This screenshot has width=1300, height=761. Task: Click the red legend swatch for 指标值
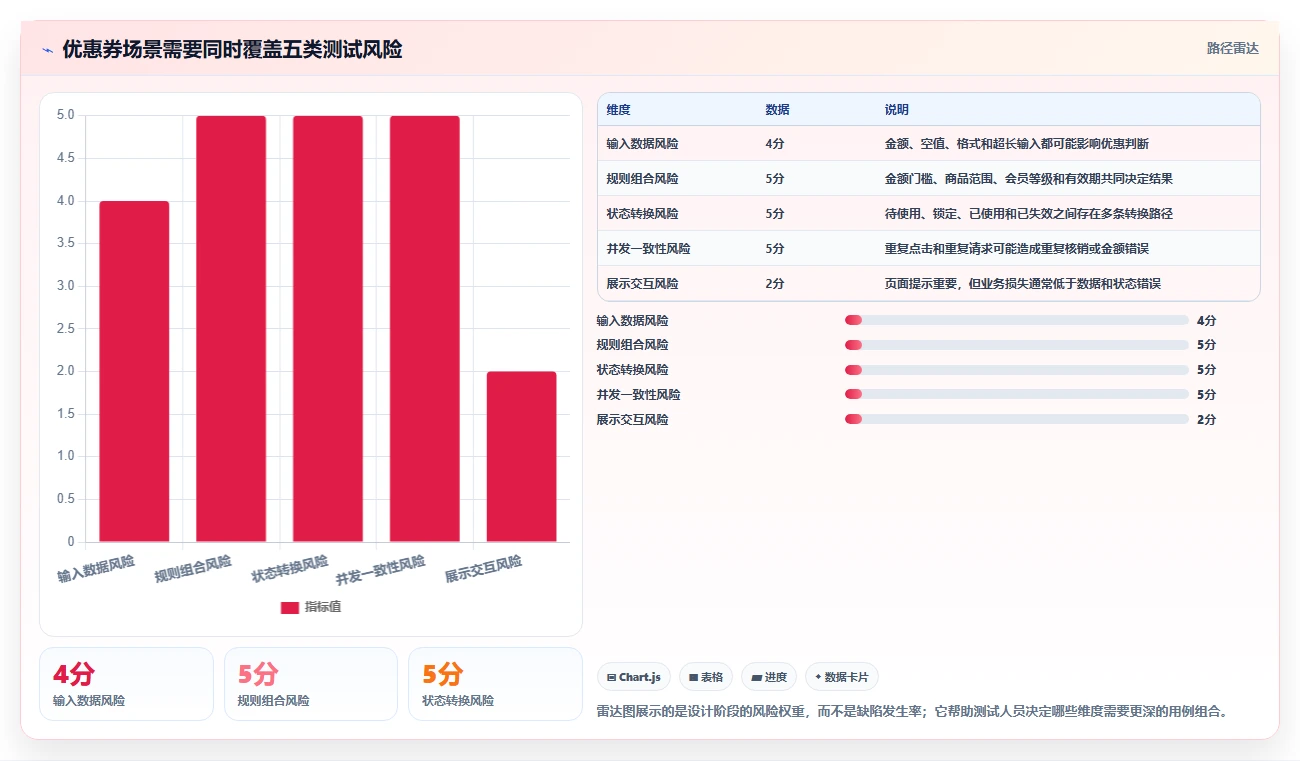click(x=290, y=607)
